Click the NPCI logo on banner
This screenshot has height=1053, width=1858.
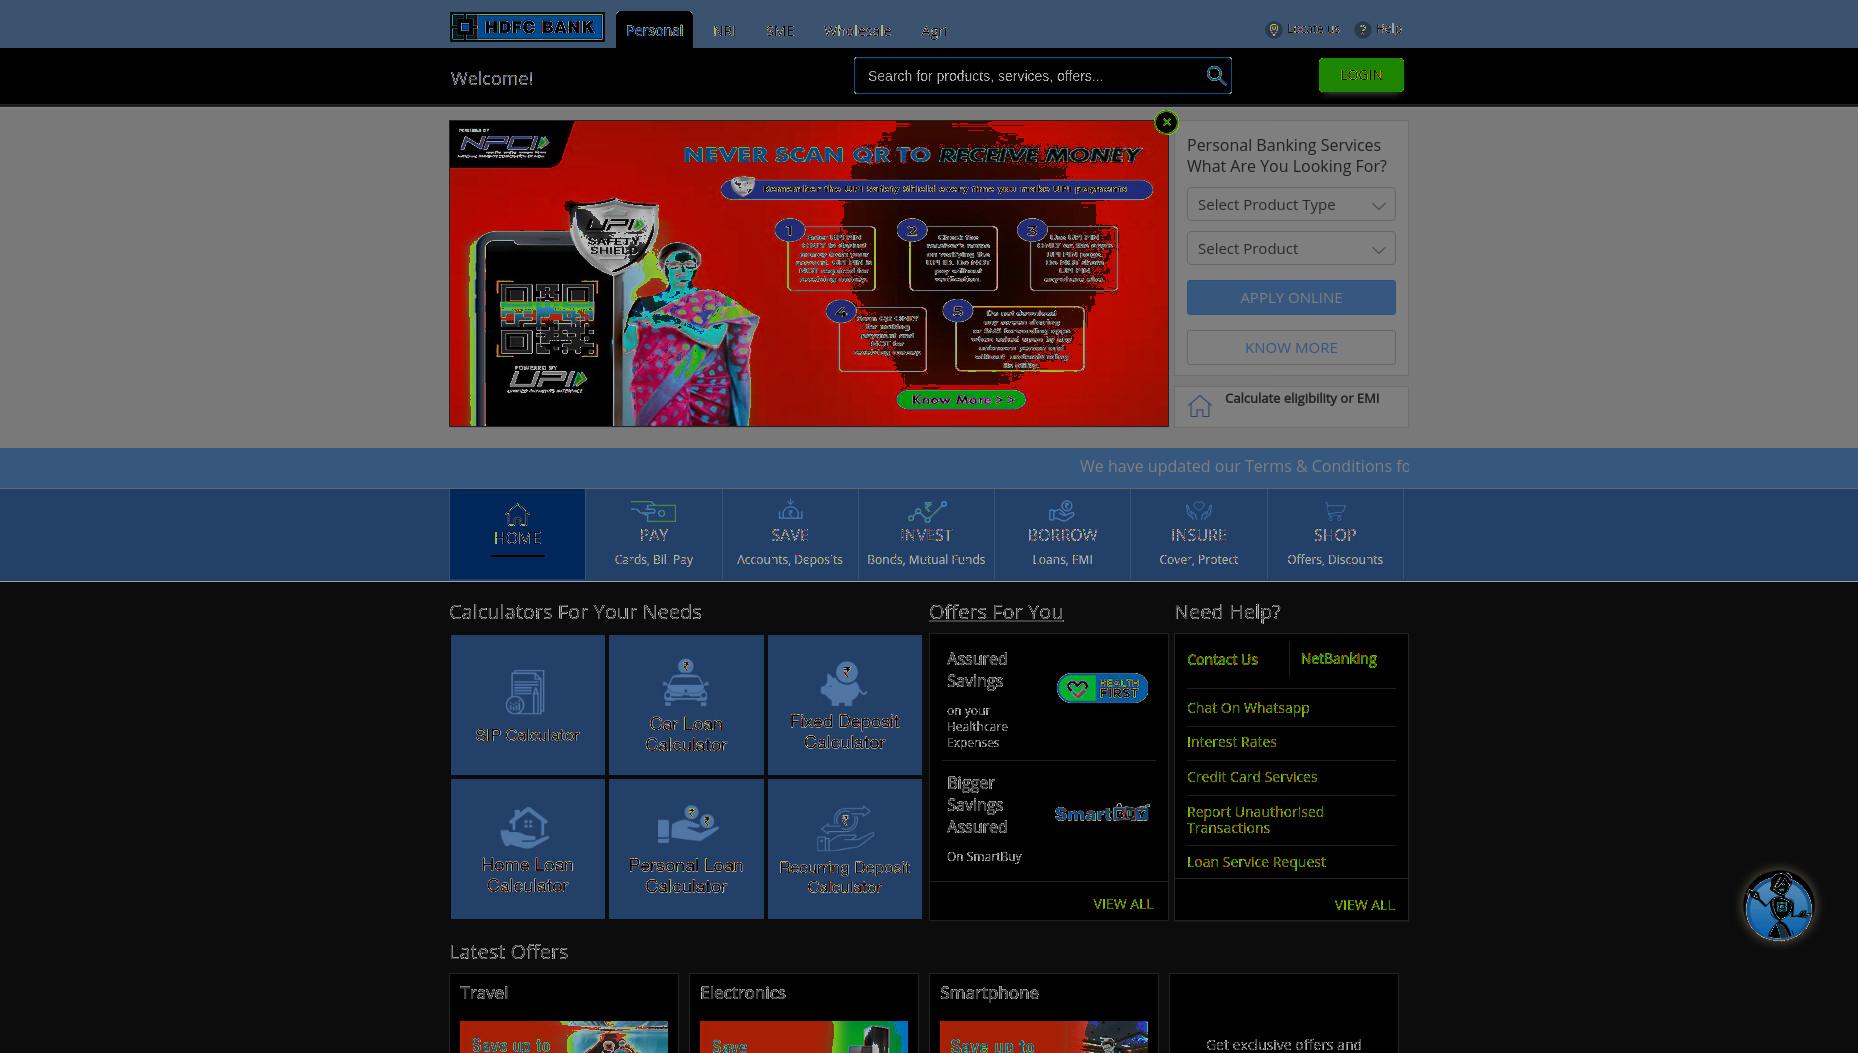point(504,144)
